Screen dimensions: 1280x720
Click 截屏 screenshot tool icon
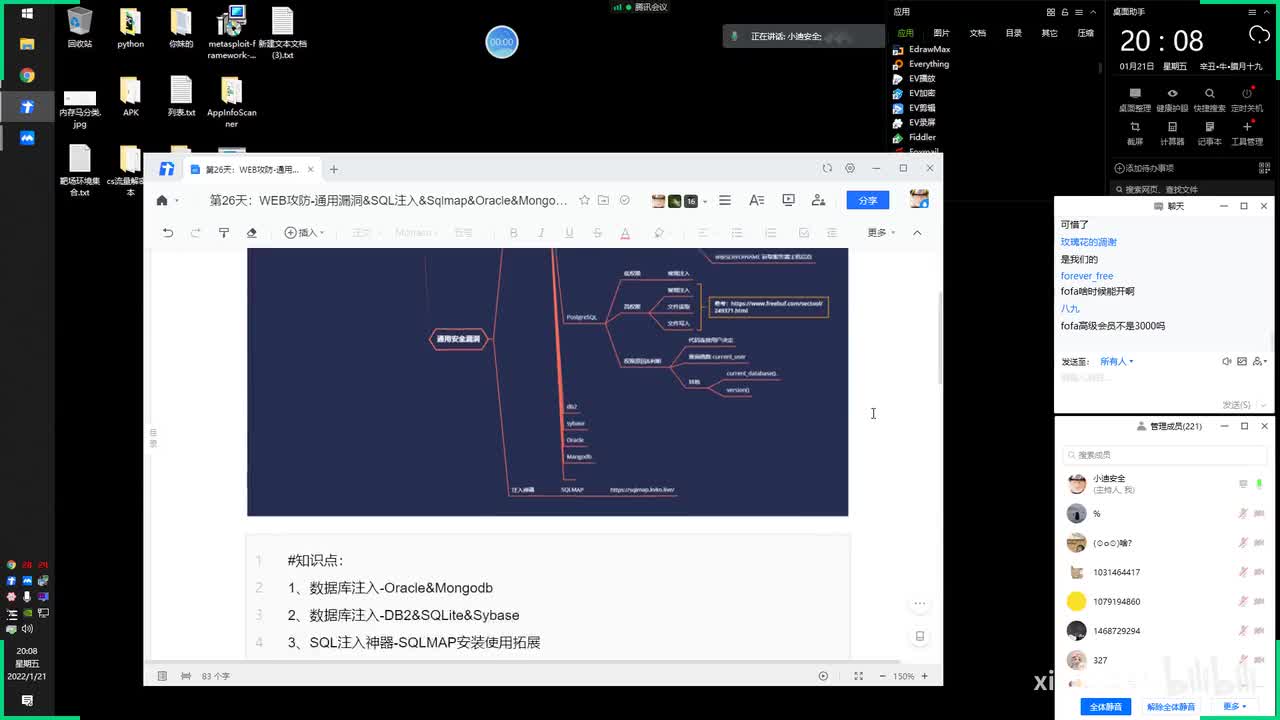[x=1135, y=133]
